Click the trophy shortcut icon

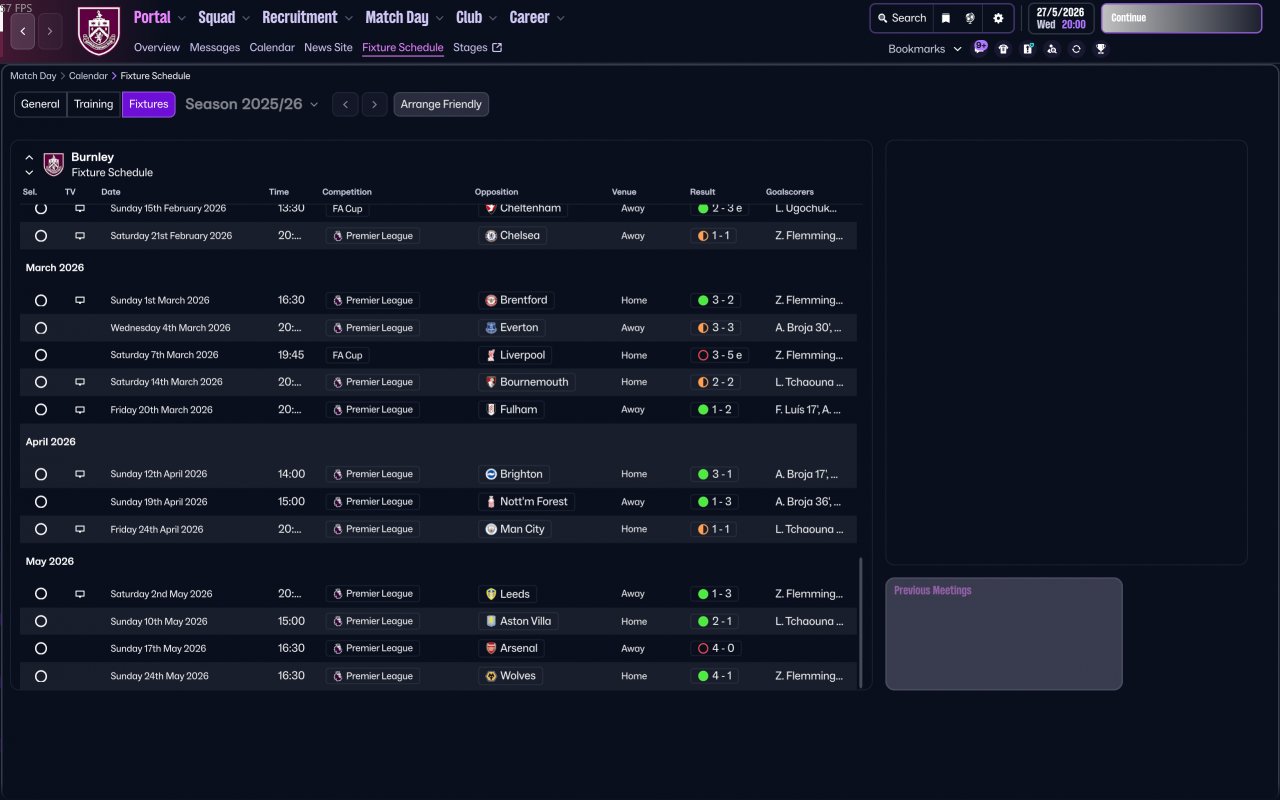tap(1100, 49)
